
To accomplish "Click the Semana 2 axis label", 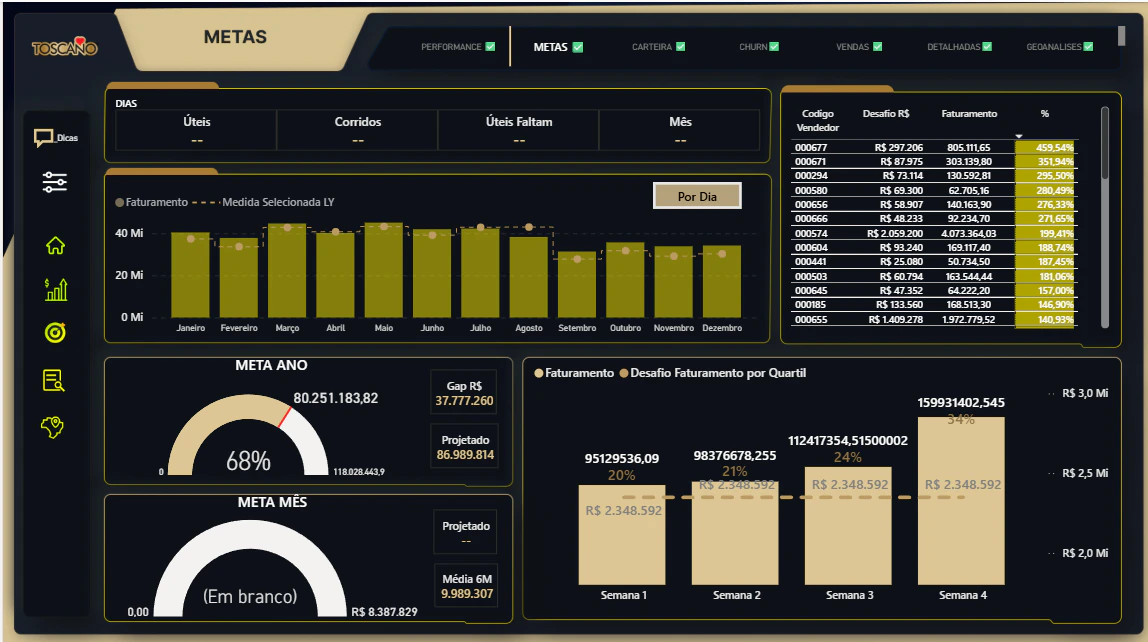I will point(737,595).
